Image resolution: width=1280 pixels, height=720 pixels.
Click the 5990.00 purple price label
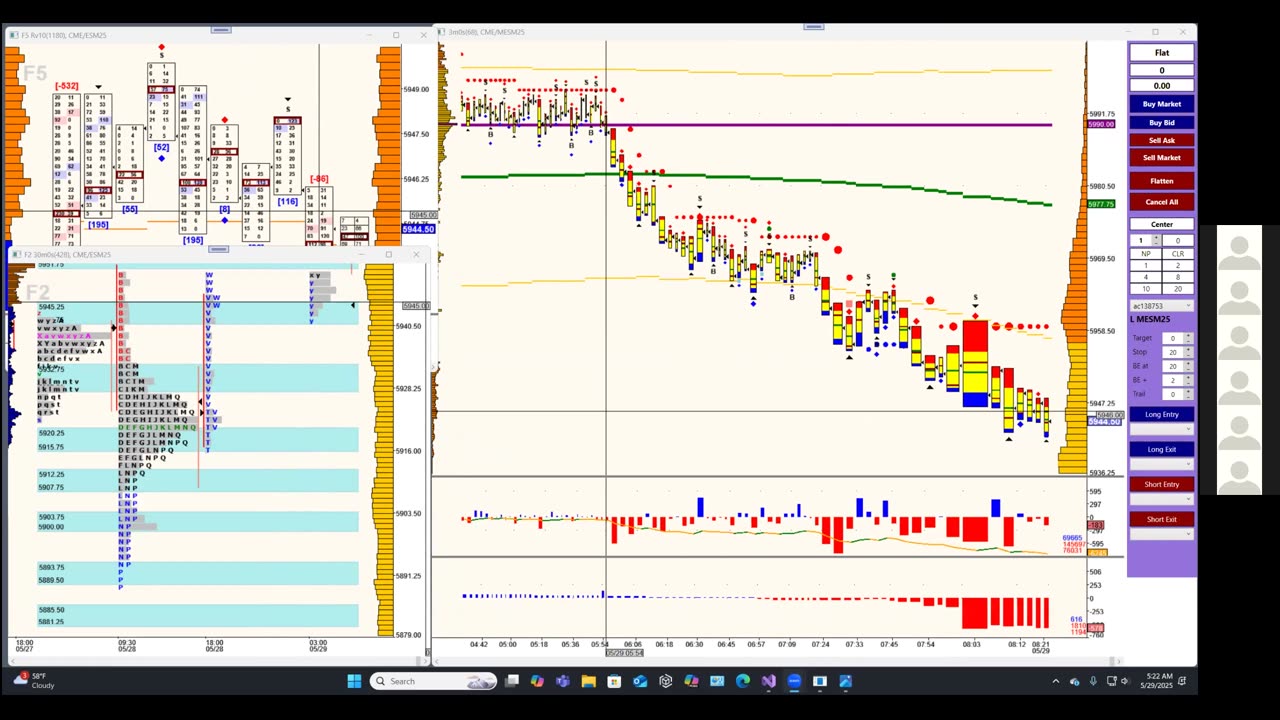[1101, 124]
